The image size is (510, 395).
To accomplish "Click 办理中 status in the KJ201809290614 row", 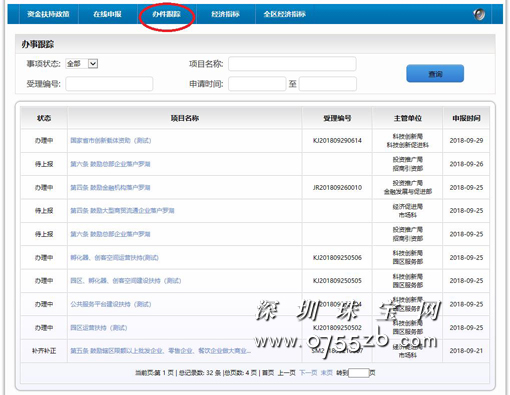I will click(44, 141).
